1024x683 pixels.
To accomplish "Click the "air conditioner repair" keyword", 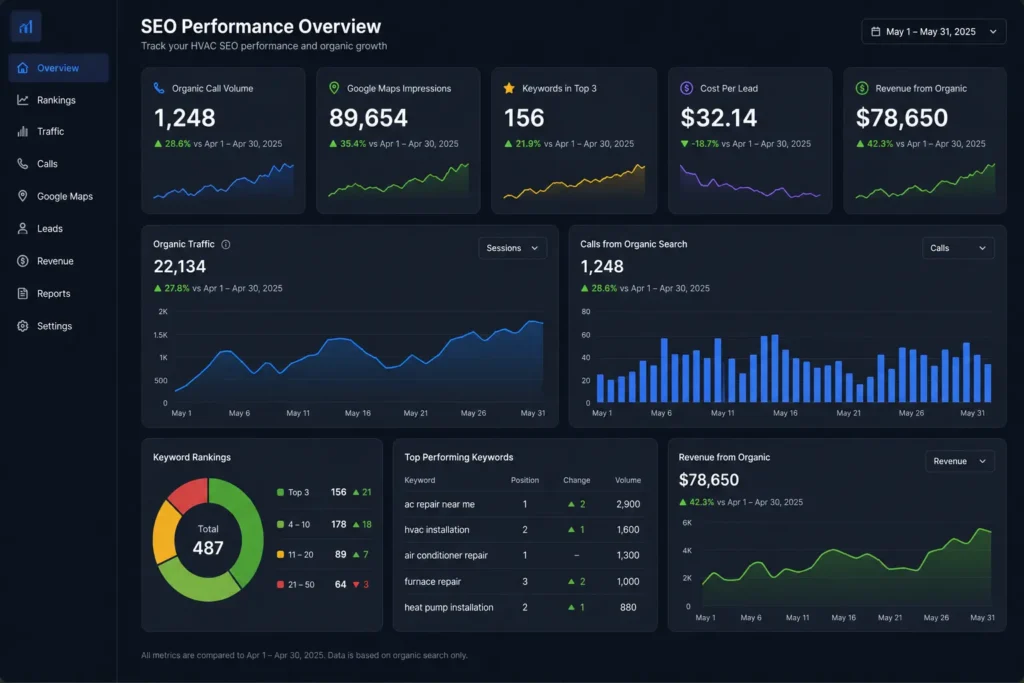I will [446, 555].
